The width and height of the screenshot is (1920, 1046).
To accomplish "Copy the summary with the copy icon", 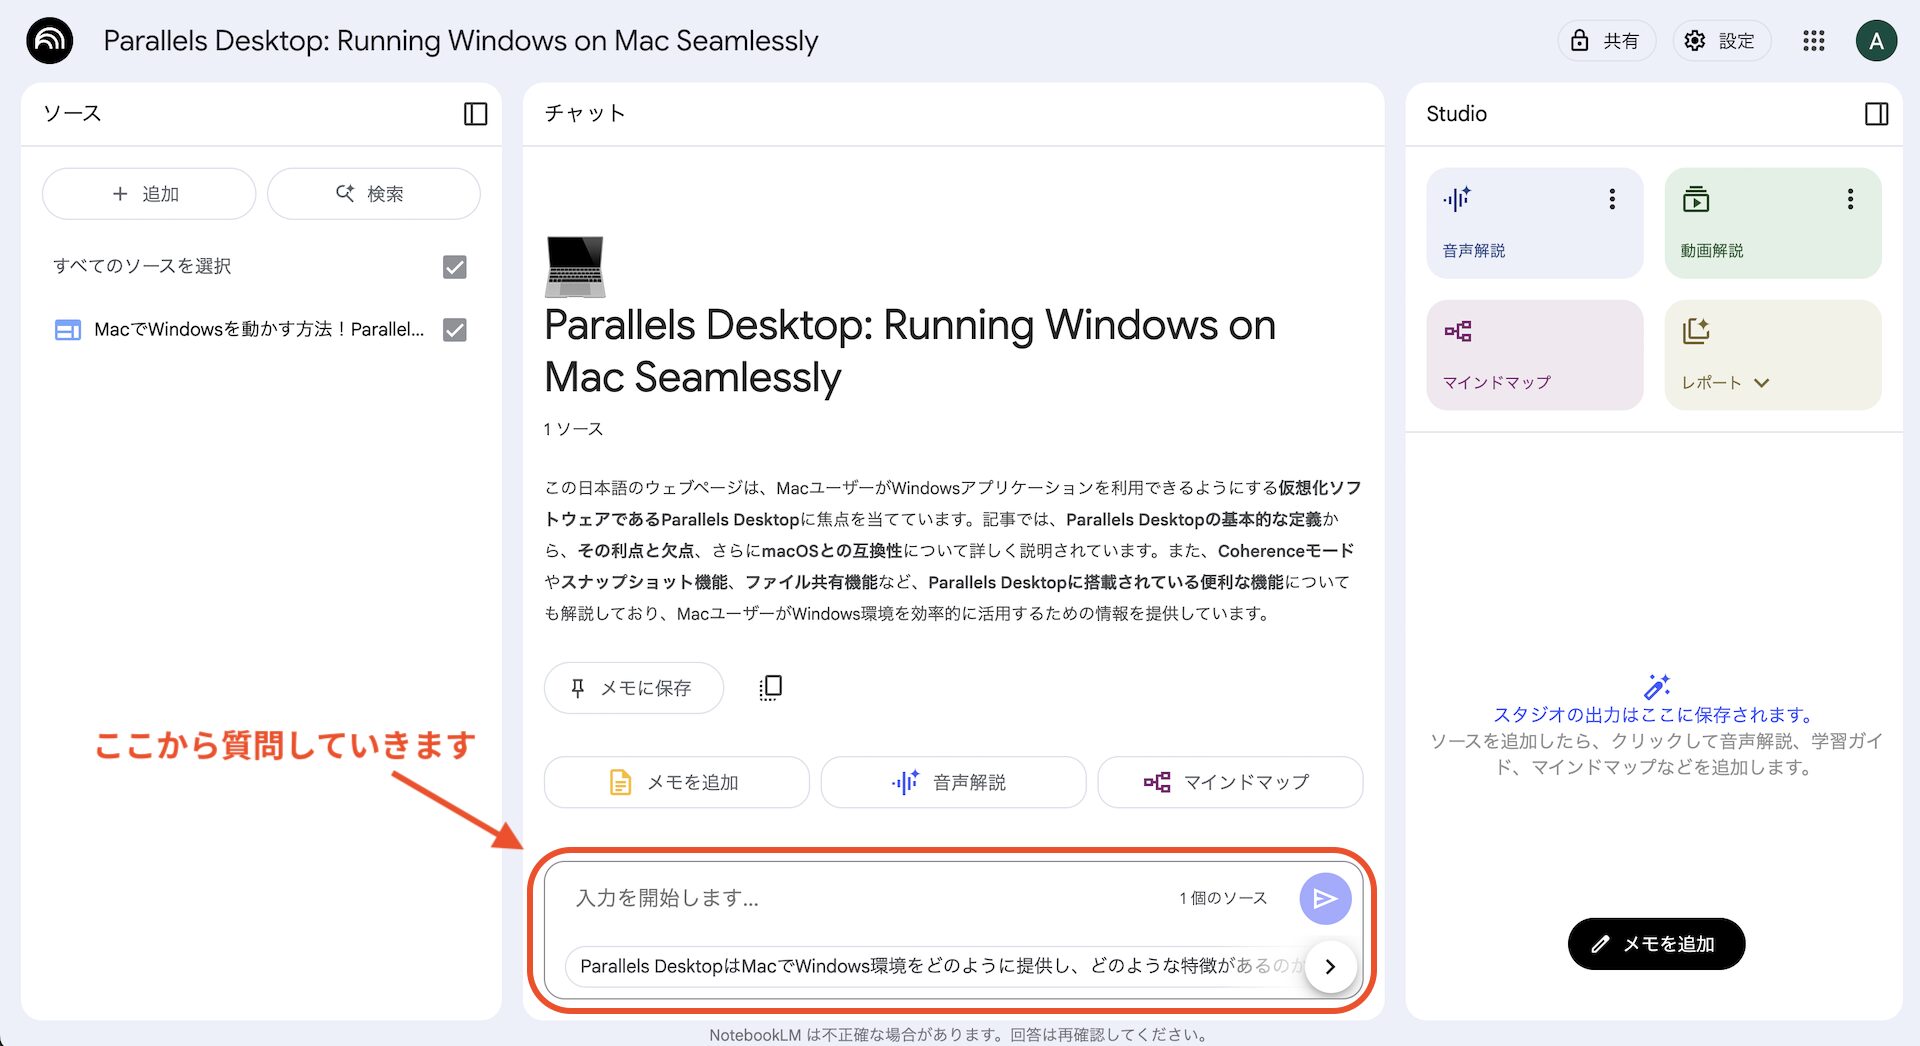I will coord(770,688).
